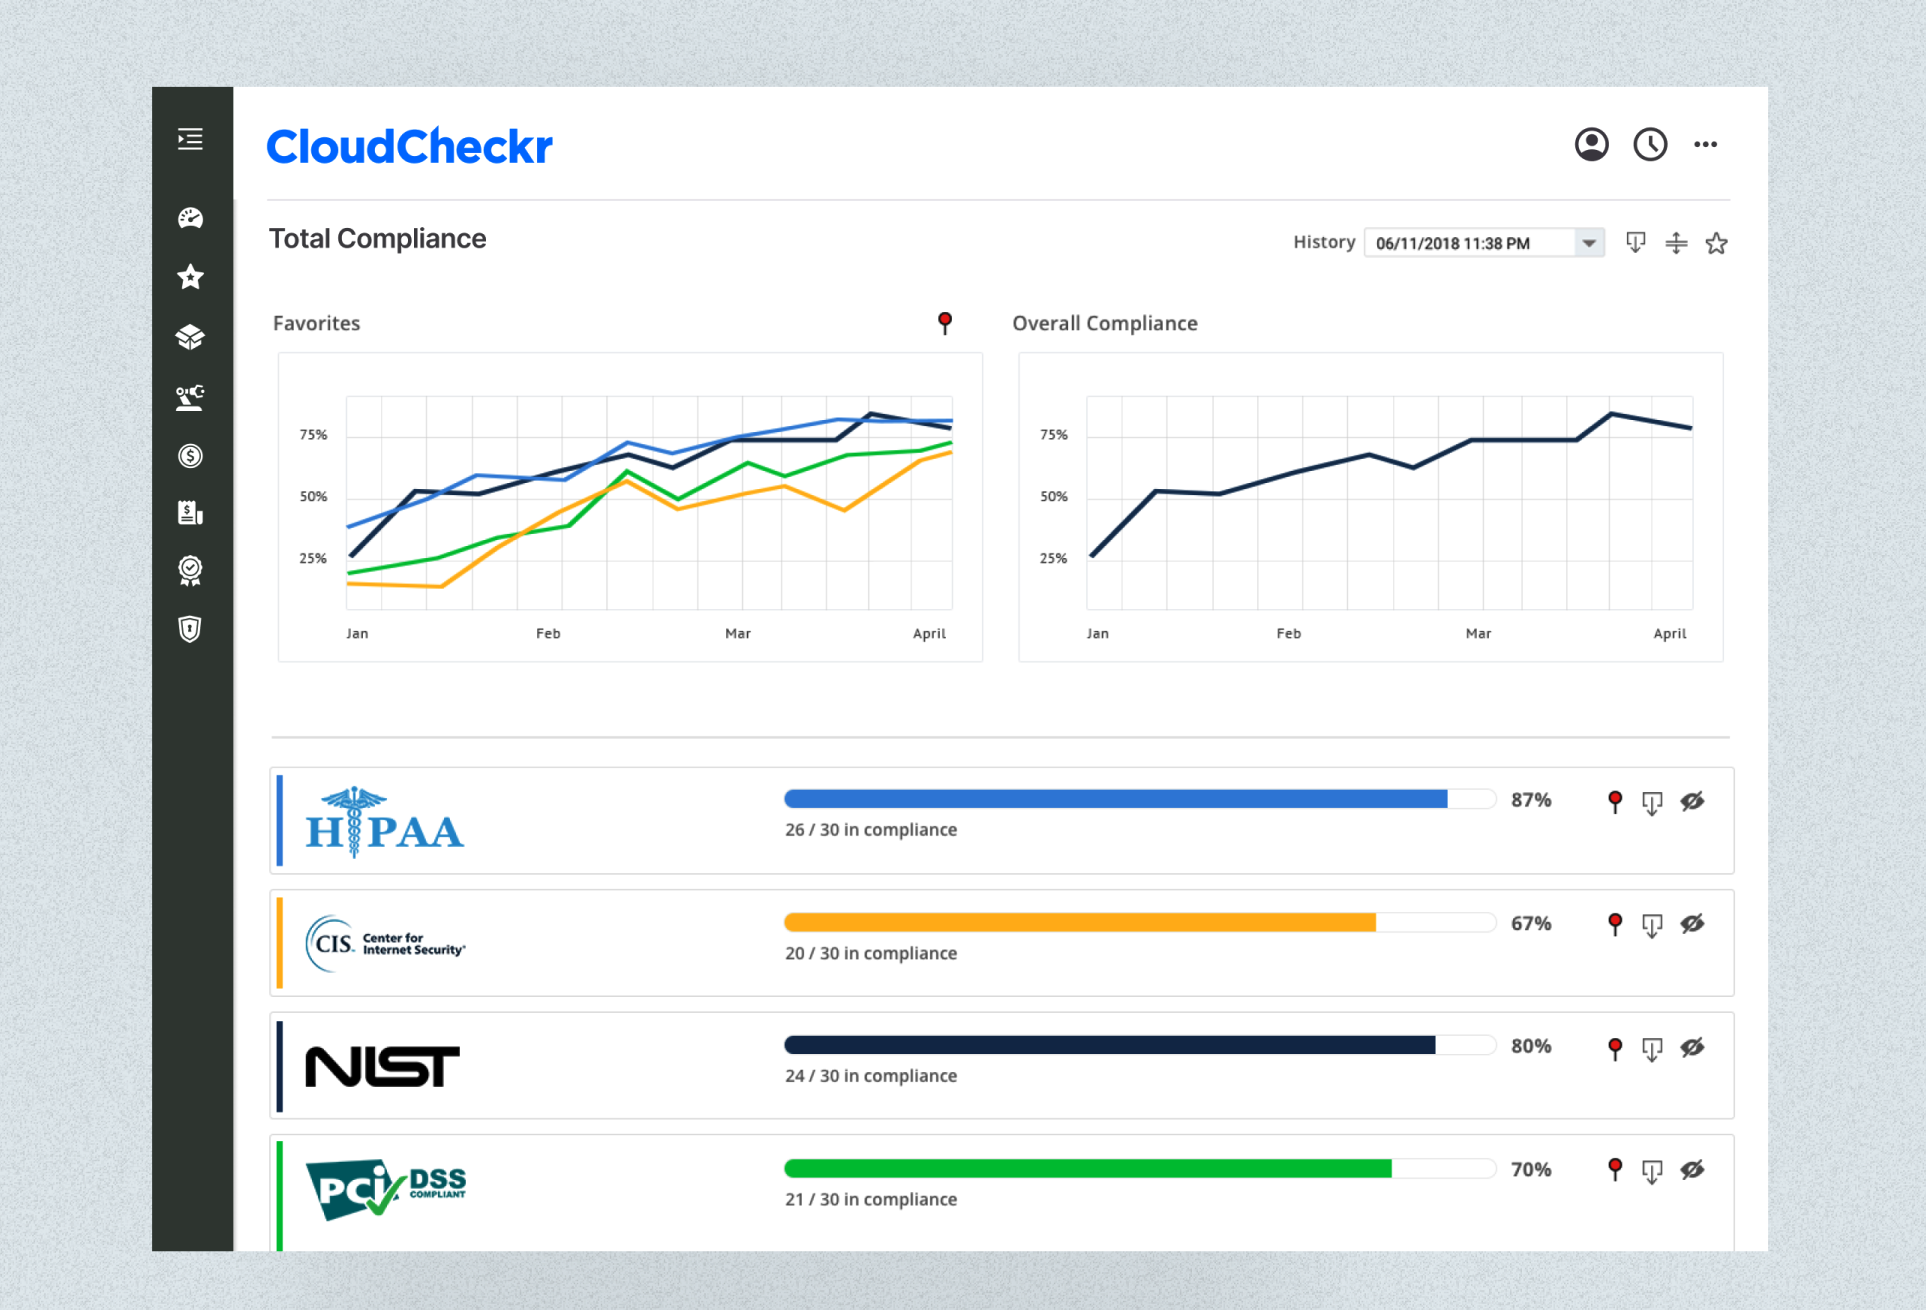
Task: Open the more options ellipsis menu
Action: (1706, 145)
